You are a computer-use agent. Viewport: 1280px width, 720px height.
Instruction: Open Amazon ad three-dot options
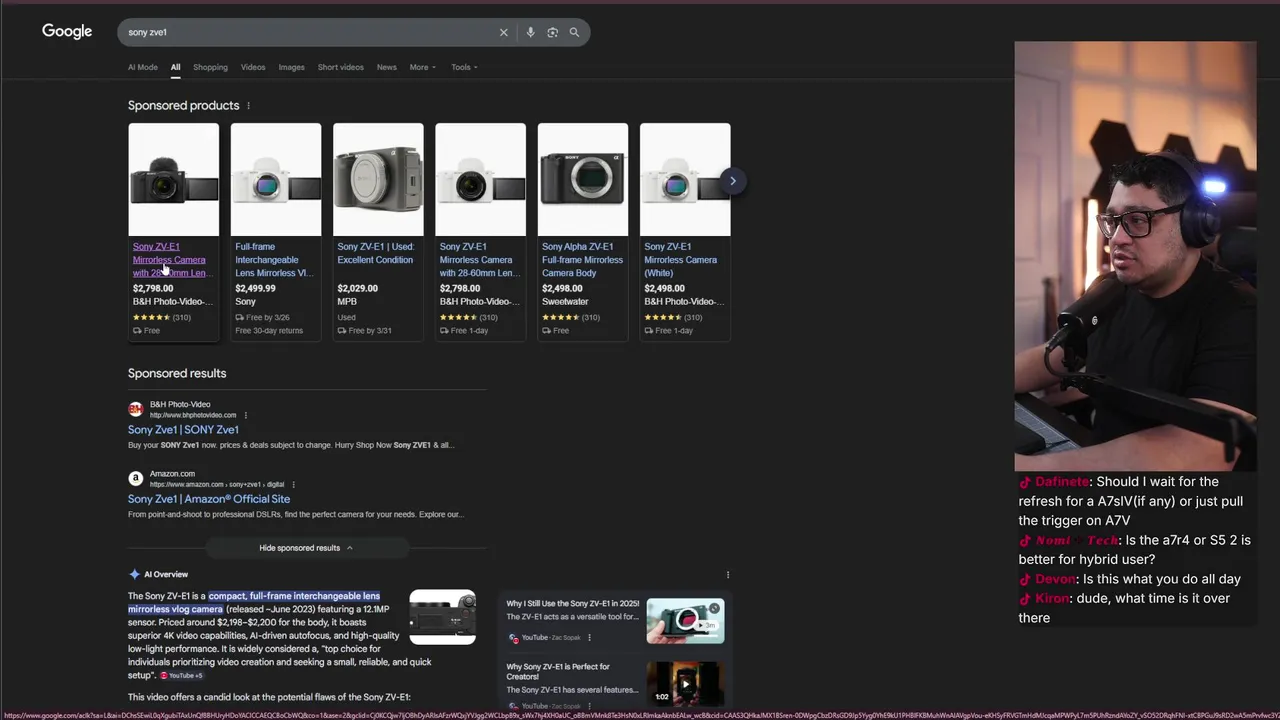click(x=293, y=484)
